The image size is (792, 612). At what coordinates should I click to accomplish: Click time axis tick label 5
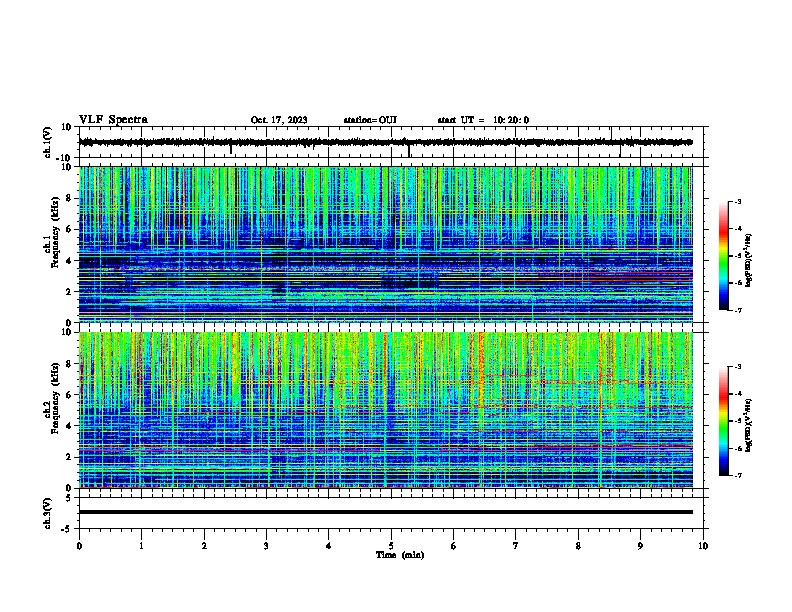tap(391, 546)
